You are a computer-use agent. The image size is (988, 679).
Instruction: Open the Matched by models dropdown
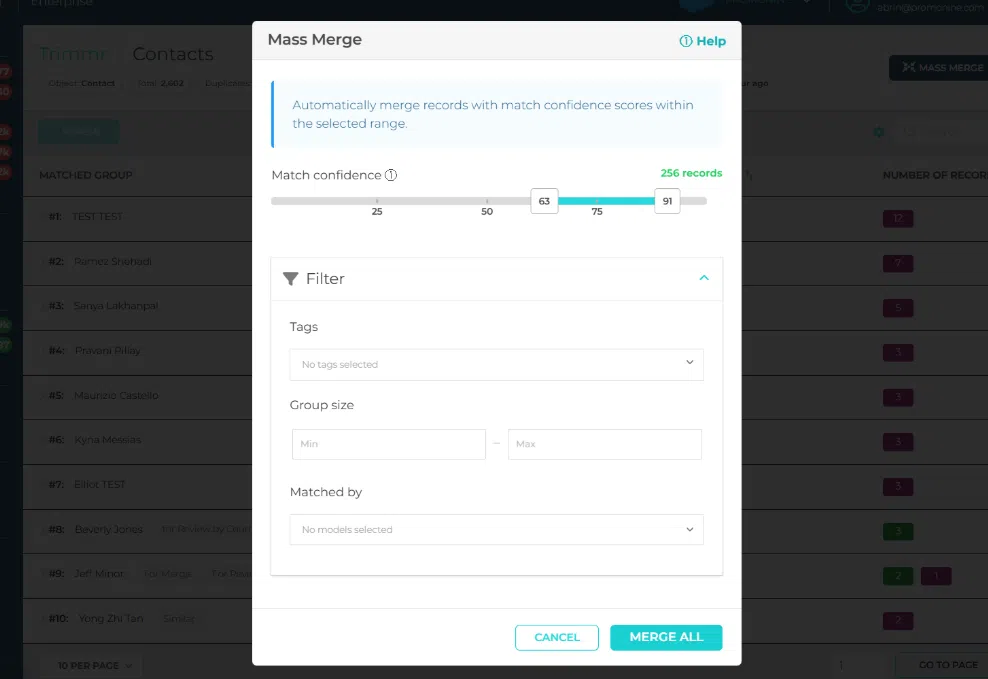496,529
